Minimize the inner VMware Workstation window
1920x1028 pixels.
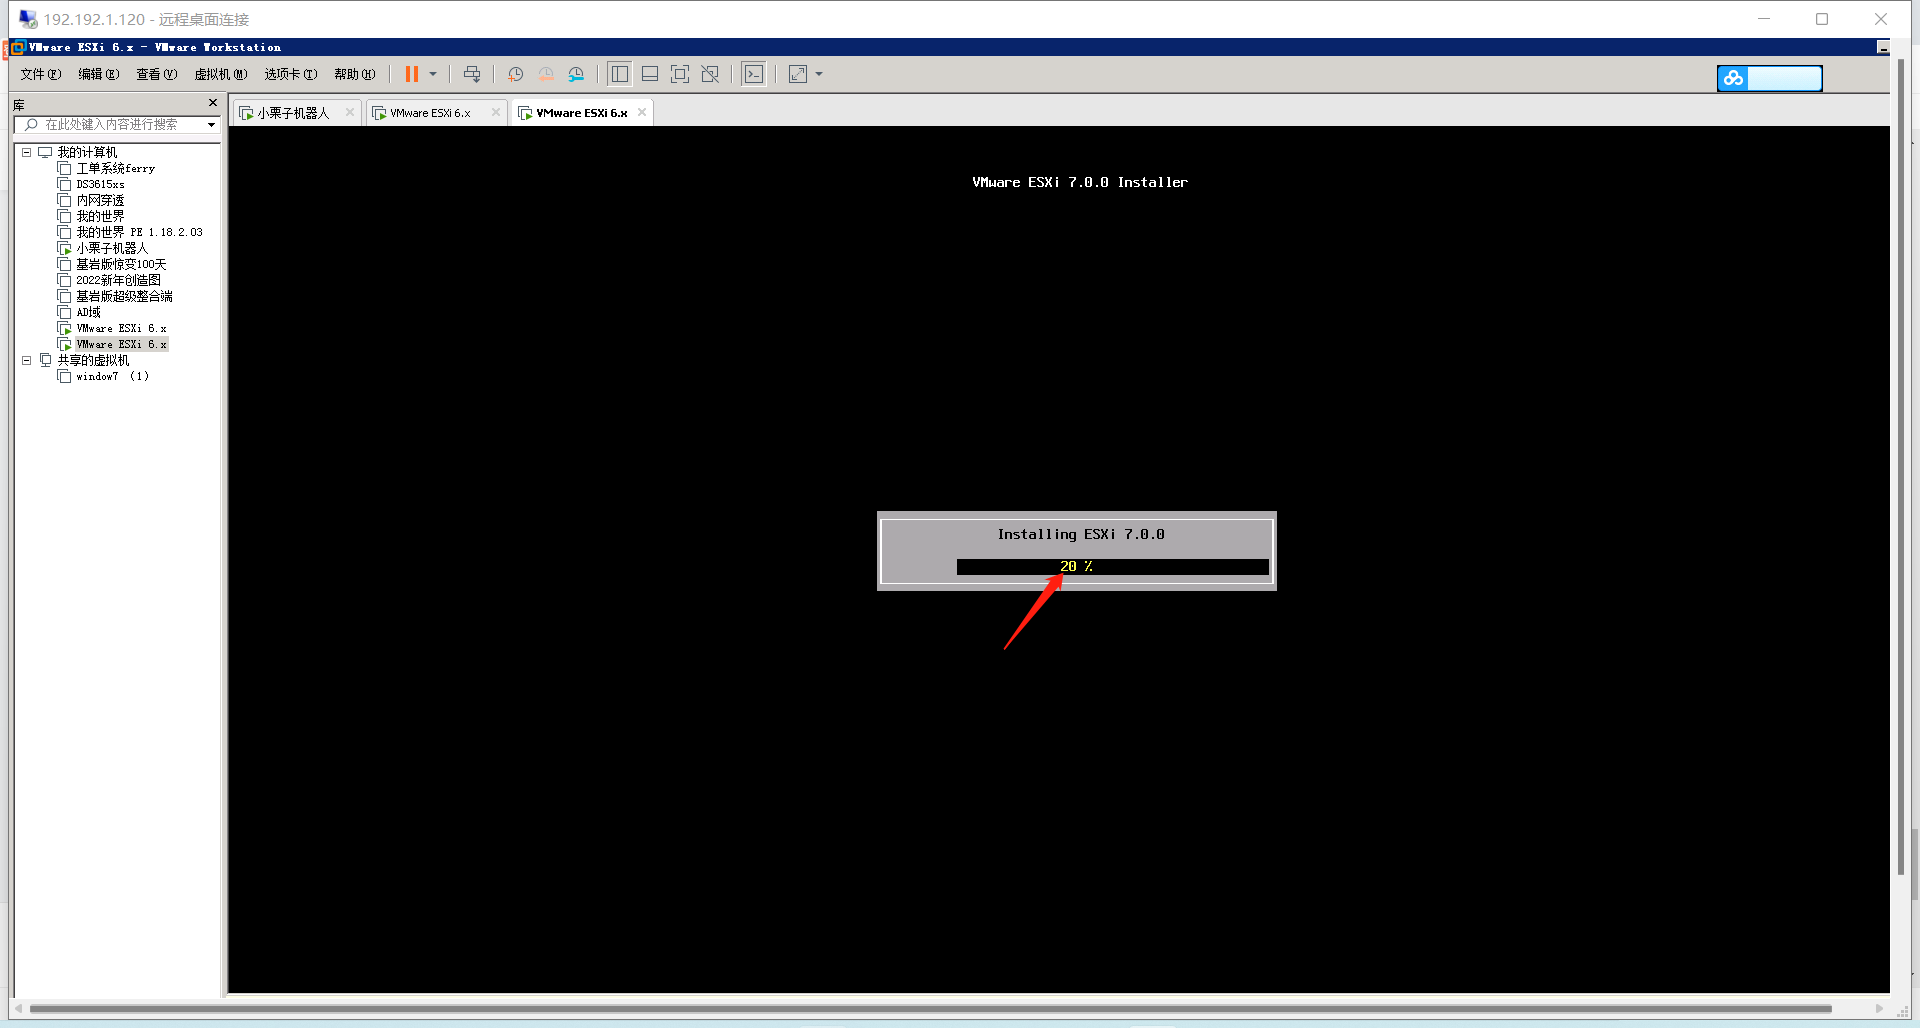[x=1883, y=47]
